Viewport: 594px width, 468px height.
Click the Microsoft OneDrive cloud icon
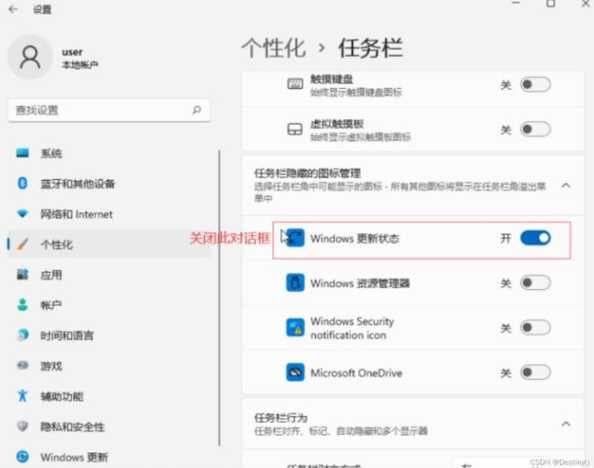pos(295,373)
